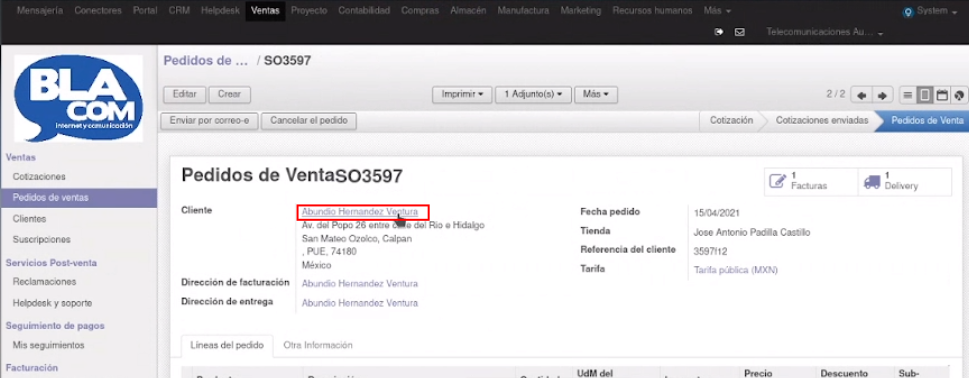The image size is (969, 378).
Task: Go to previous record arrow
Action: [x=861, y=95]
